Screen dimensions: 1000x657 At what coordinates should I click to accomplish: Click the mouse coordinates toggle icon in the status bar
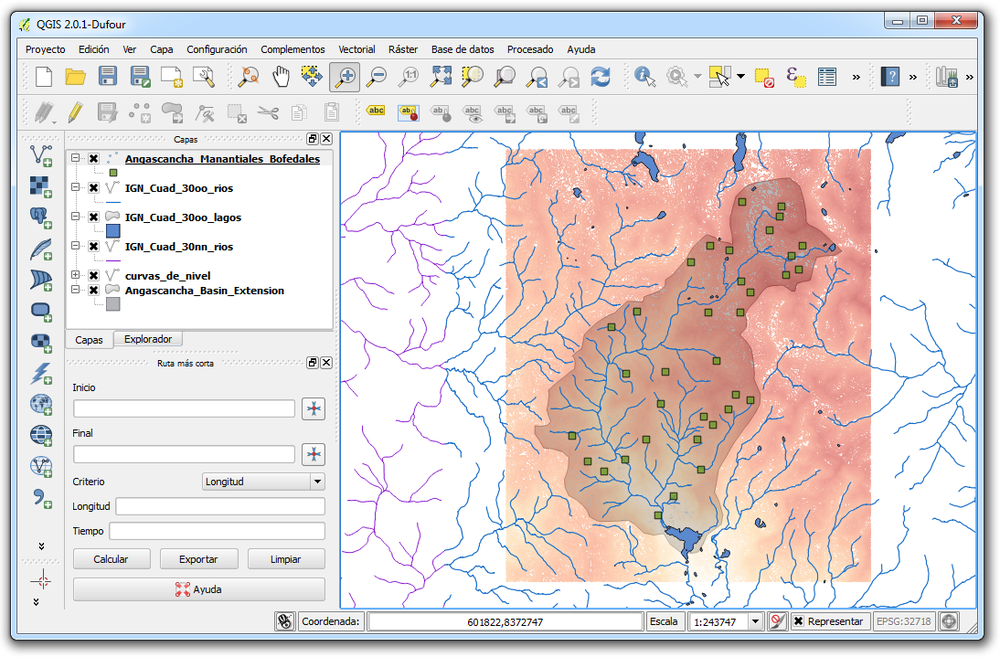point(284,621)
